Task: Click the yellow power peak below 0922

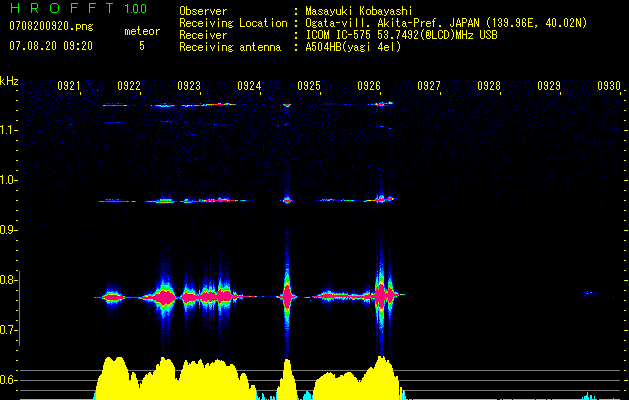Action: point(113,377)
